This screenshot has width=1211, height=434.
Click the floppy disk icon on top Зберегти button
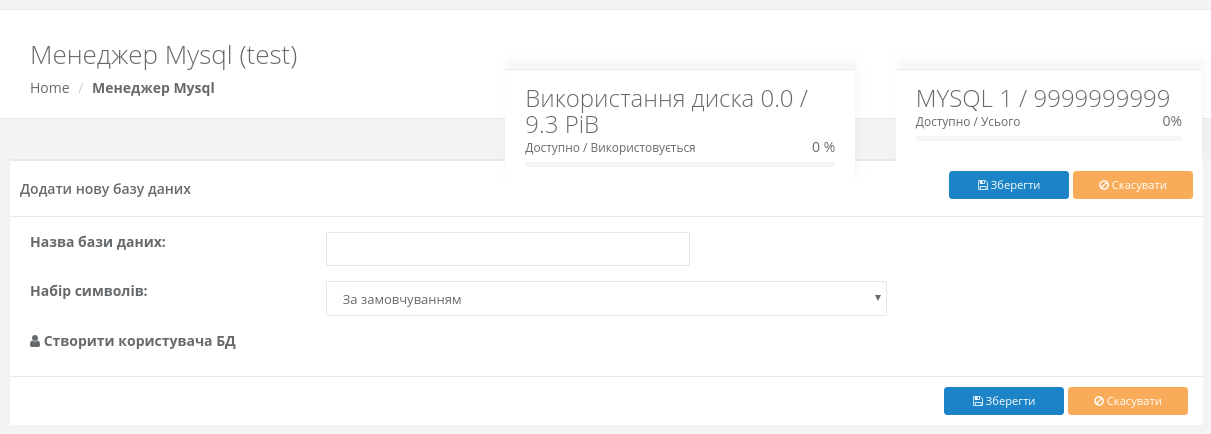[x=983, y=186]
